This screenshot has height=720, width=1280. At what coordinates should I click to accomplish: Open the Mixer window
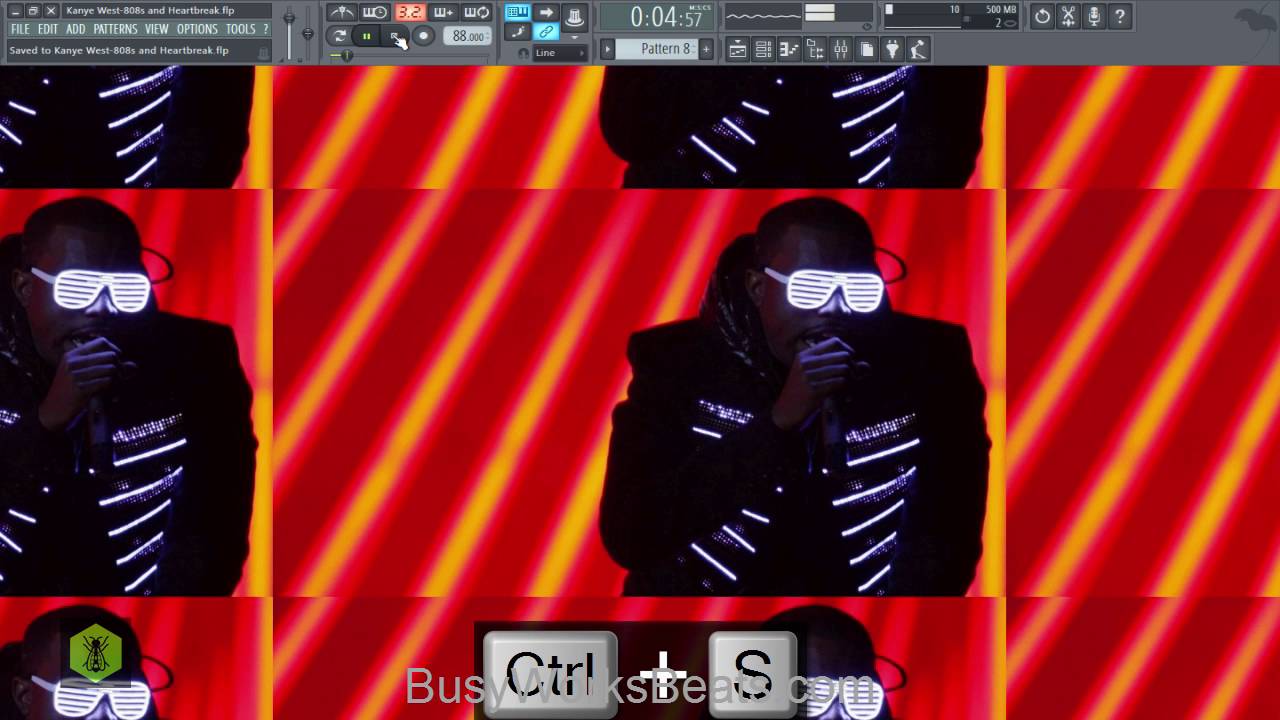841,49
